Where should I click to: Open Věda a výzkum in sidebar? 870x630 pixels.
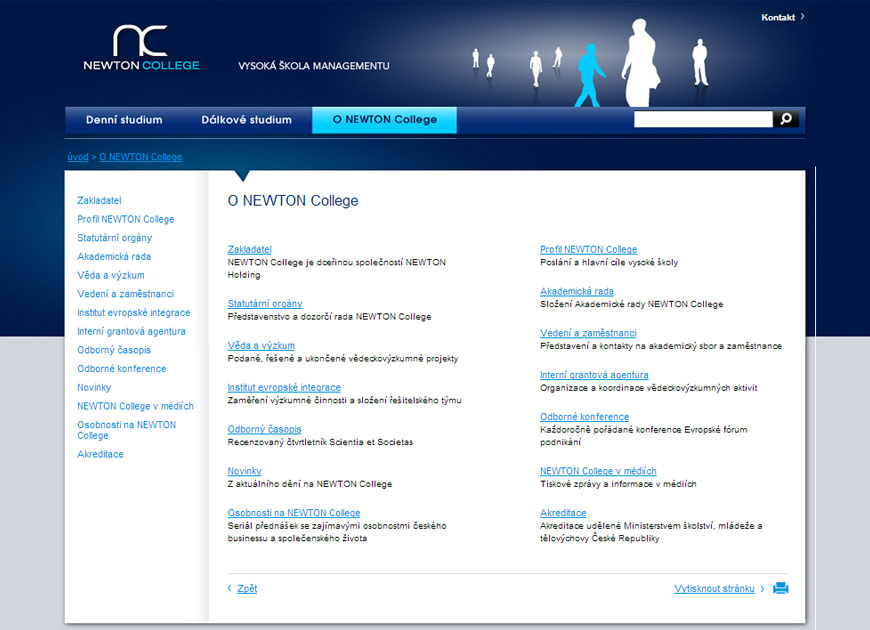tap(110, 275)
